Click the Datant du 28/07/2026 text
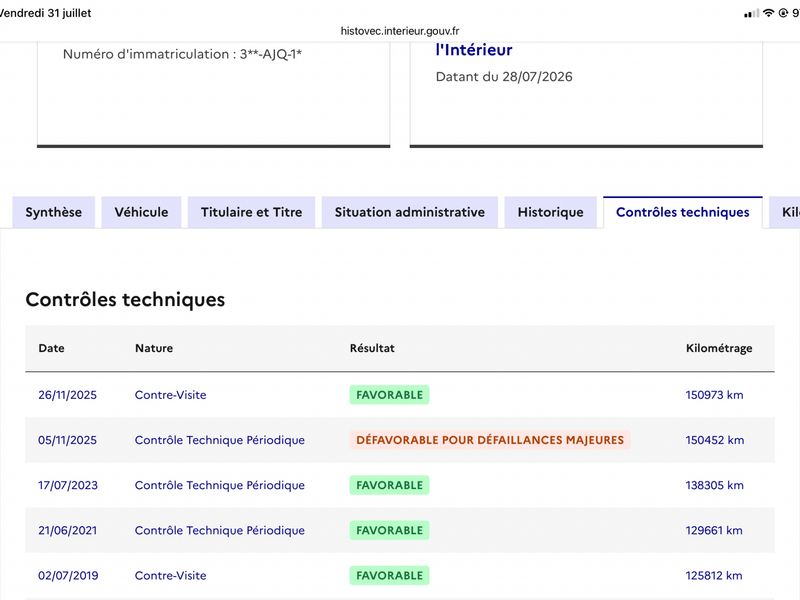This screenshot has width=800, height=600. click(x=504, y=77)
